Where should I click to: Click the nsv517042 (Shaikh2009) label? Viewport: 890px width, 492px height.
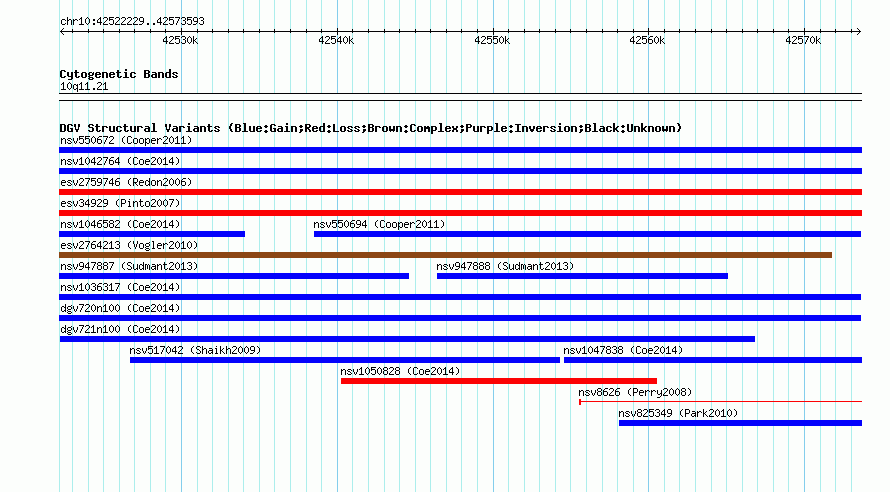tap(195, 350)
